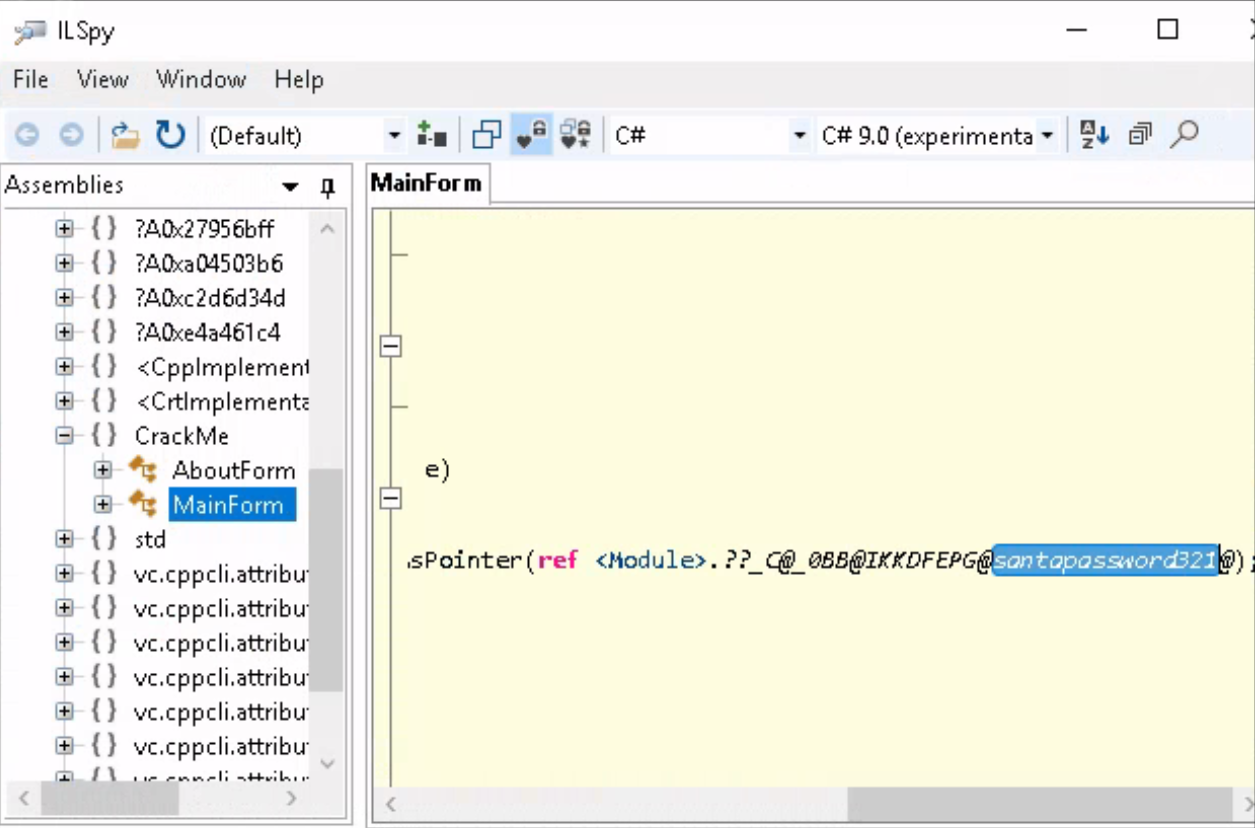Expand the AboutForm class node
The height and width of the screenshot is (828, 1255).
click(x=102, y=470)
